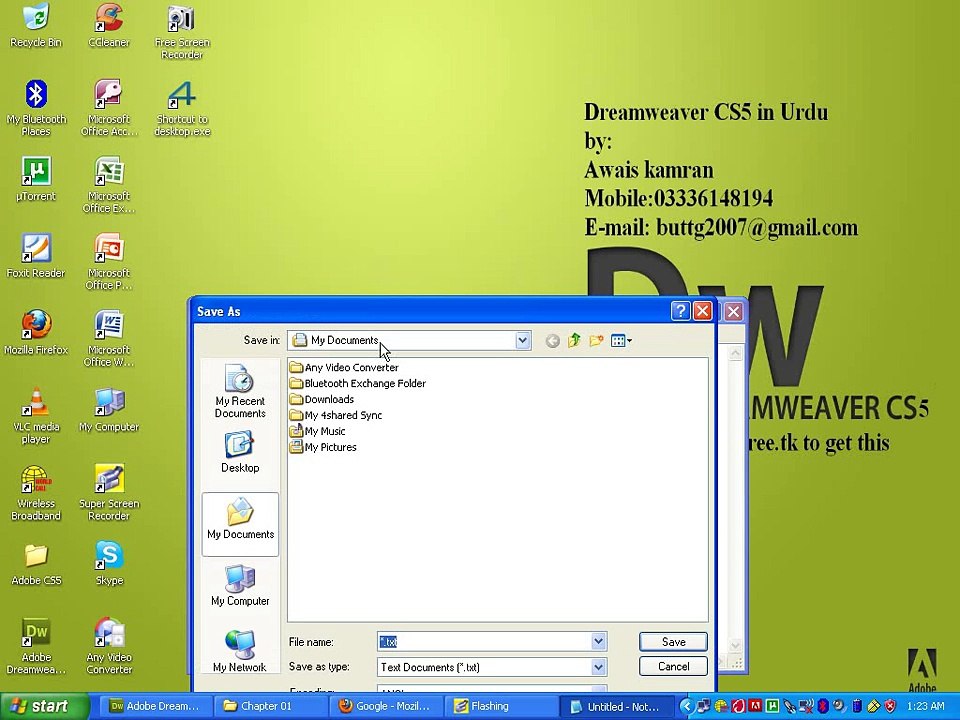Open Microsoft Office PowerPoint shortcut
The width and height of the screenshot is (960, 720).
pyautogui.click(x=109, y=262)
